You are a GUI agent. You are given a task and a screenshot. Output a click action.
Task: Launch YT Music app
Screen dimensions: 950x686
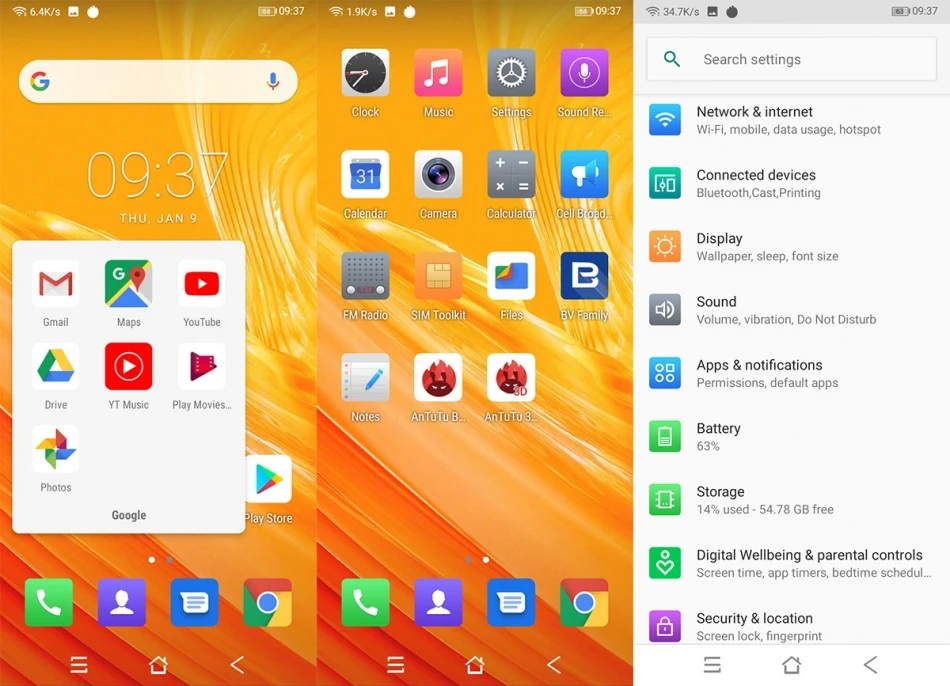tap(128, 366)
